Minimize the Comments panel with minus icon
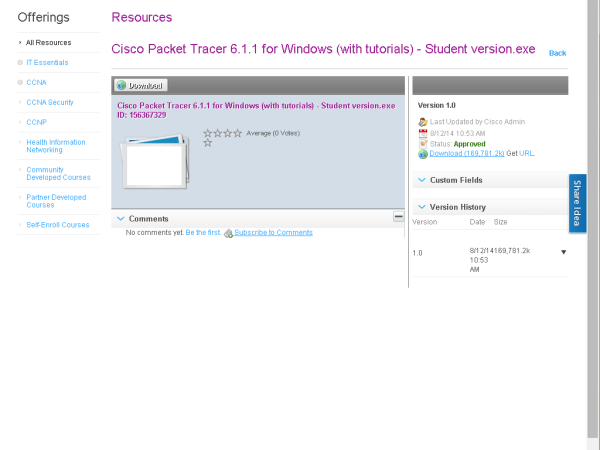 pos(398,217)
